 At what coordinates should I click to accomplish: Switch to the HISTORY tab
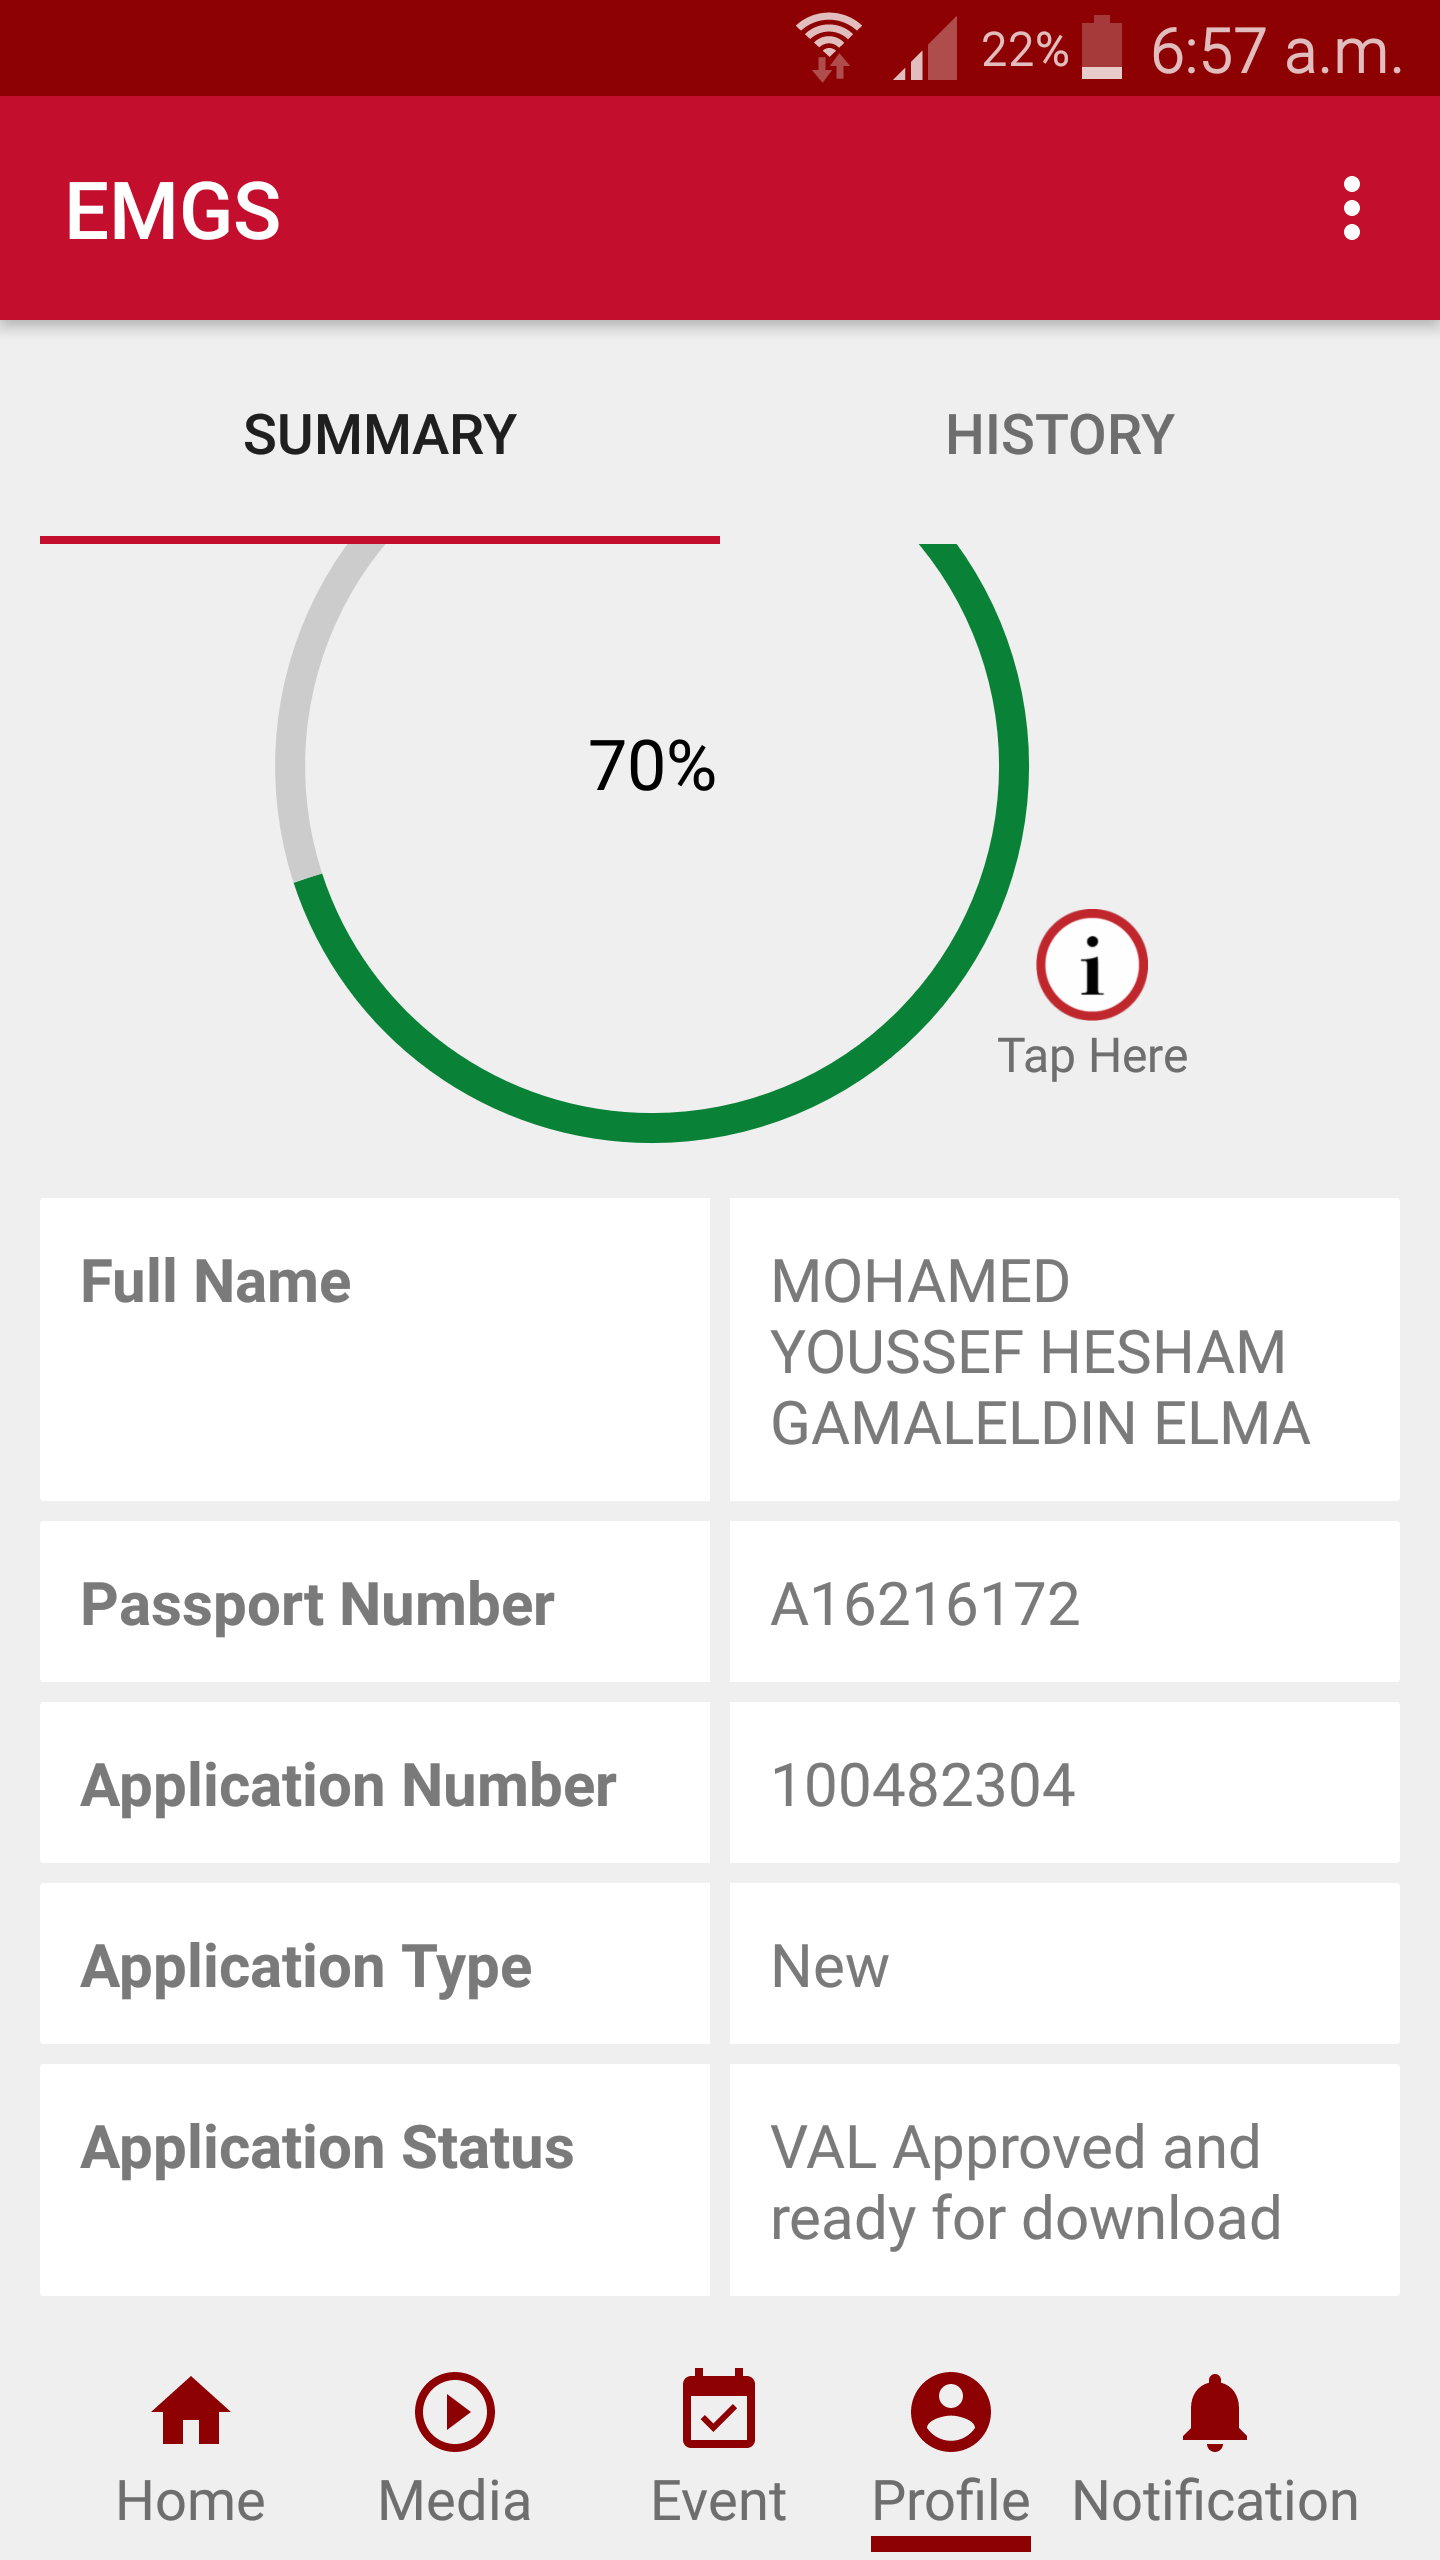point(1060,435)
